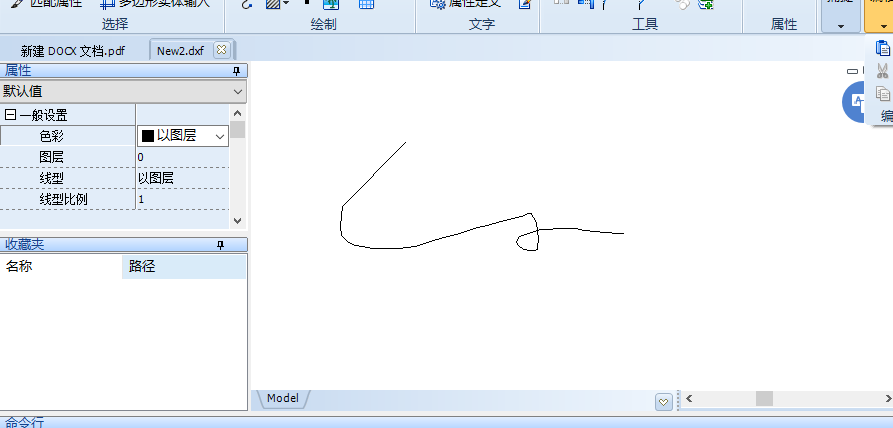Viewport: 893px width, 428px height.
Task: Click the paste icon in the edit panel
Action: click(882, 47)
